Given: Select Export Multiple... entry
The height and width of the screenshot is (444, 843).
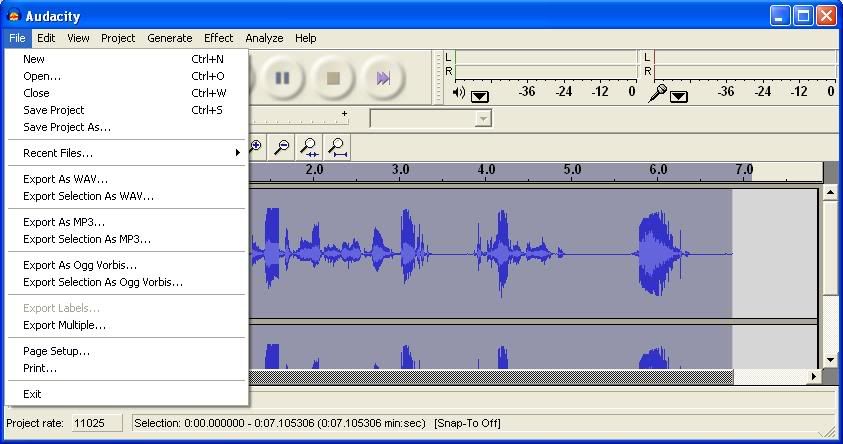Looking at the screenshot, I should pos(126,325).
